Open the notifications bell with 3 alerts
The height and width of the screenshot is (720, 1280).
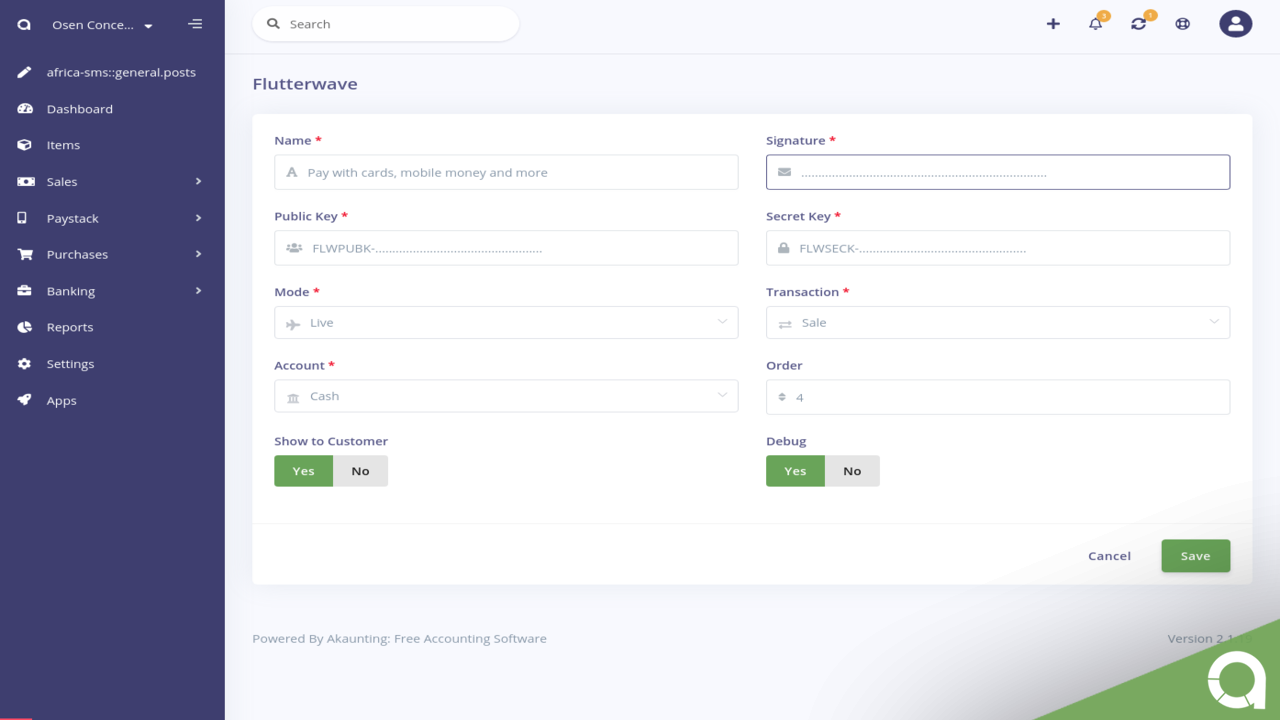[x=1096, y=23]
